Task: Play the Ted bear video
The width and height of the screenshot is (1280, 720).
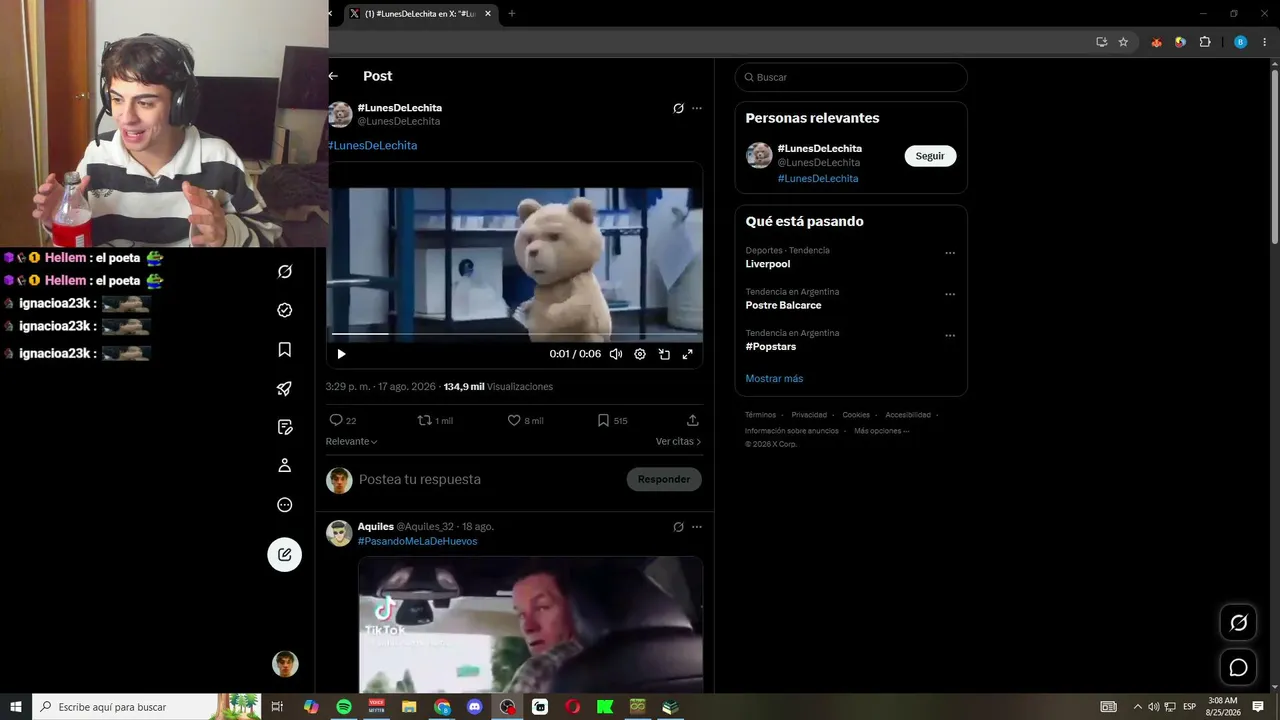Action: coord(341,354)
